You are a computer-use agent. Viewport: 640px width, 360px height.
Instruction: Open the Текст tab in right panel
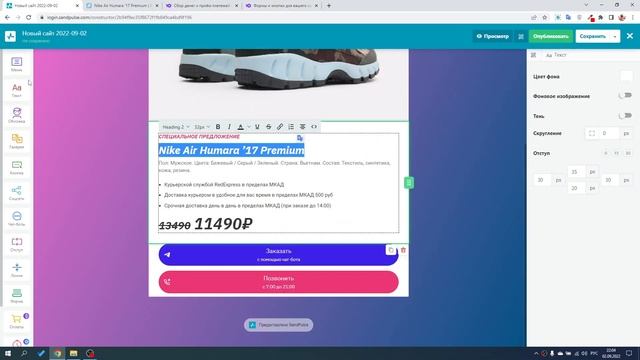(556, 55)
